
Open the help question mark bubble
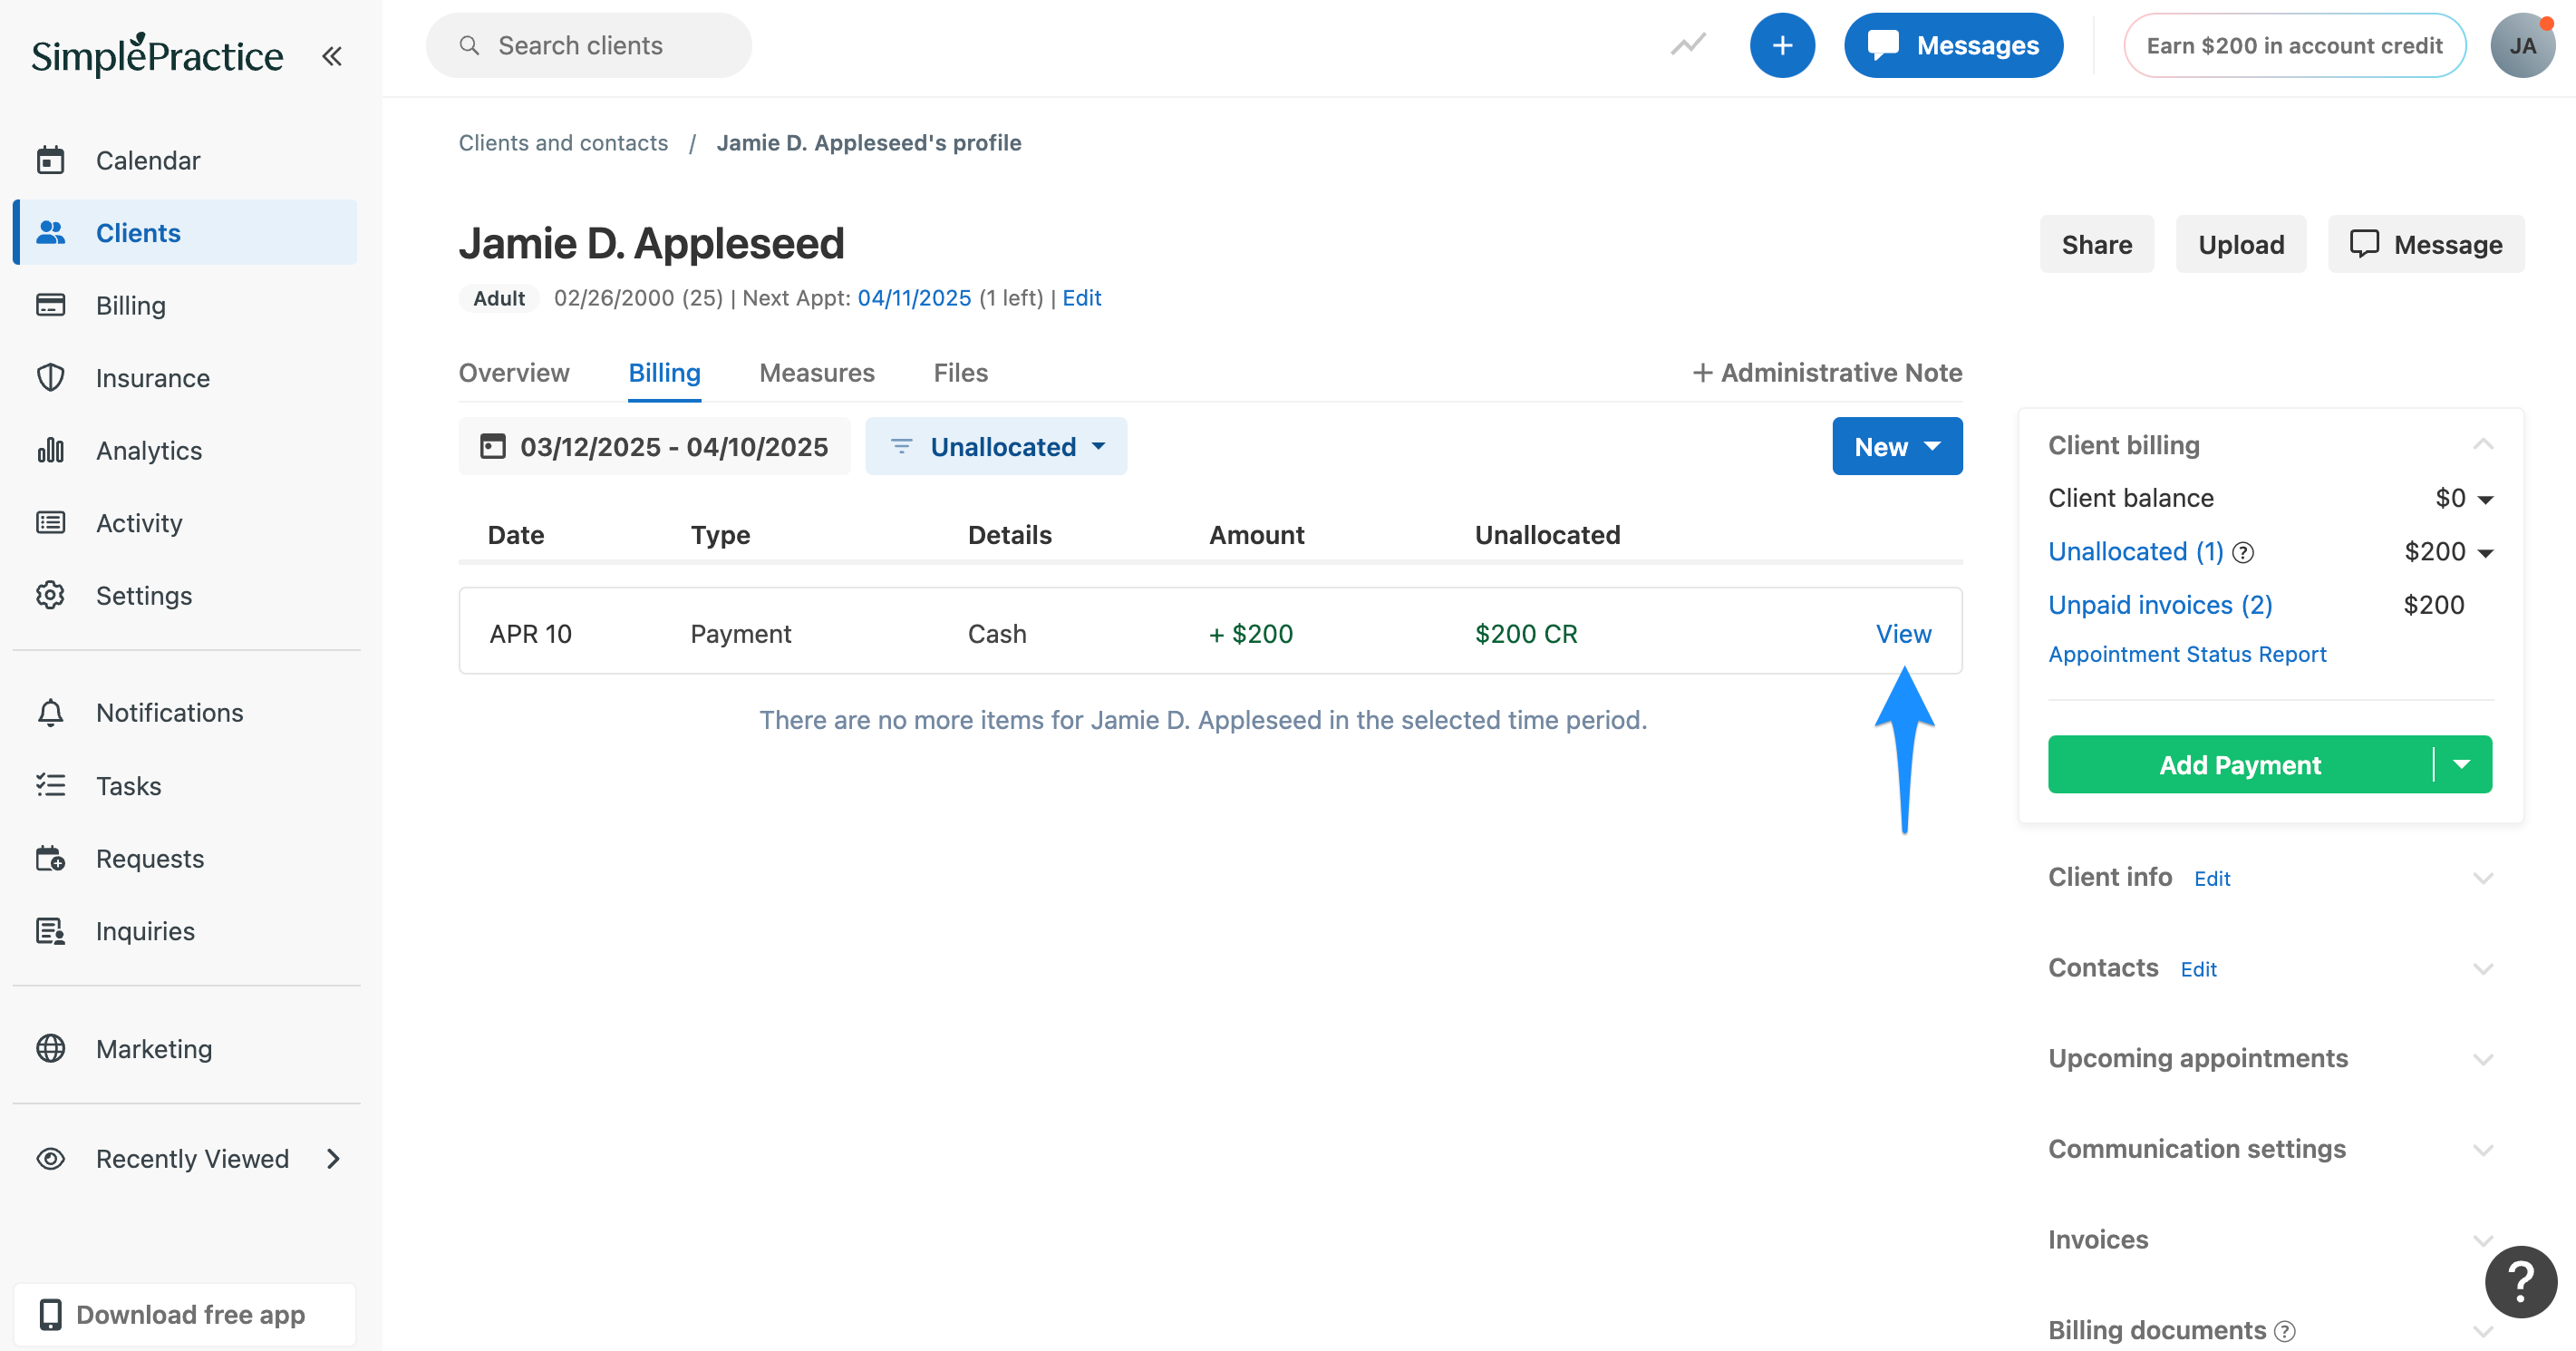[x=2519, y=1282]
